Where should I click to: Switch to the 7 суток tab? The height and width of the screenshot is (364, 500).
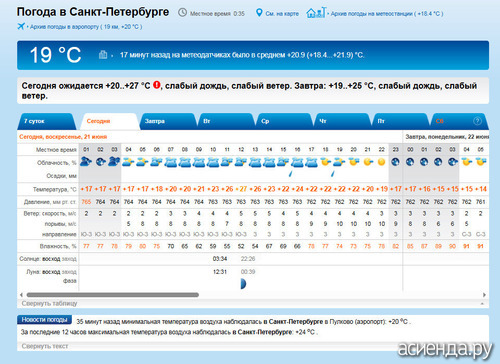click(x=34, y=121)
